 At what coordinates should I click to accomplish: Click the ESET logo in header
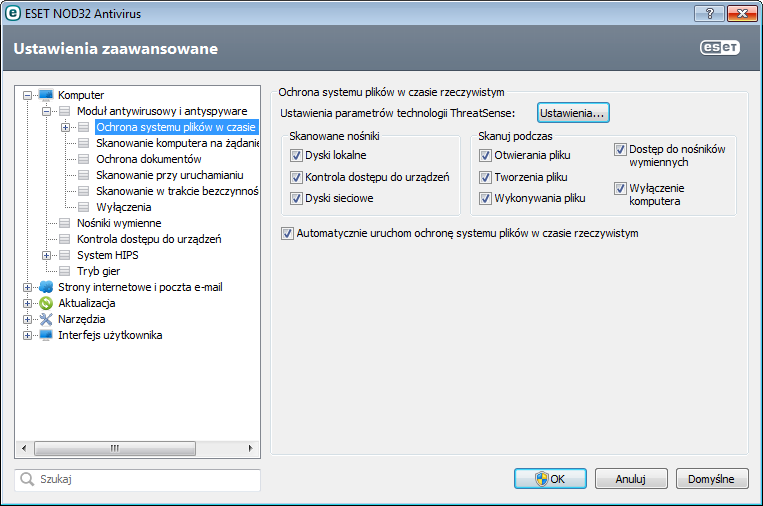coord(720,47)
